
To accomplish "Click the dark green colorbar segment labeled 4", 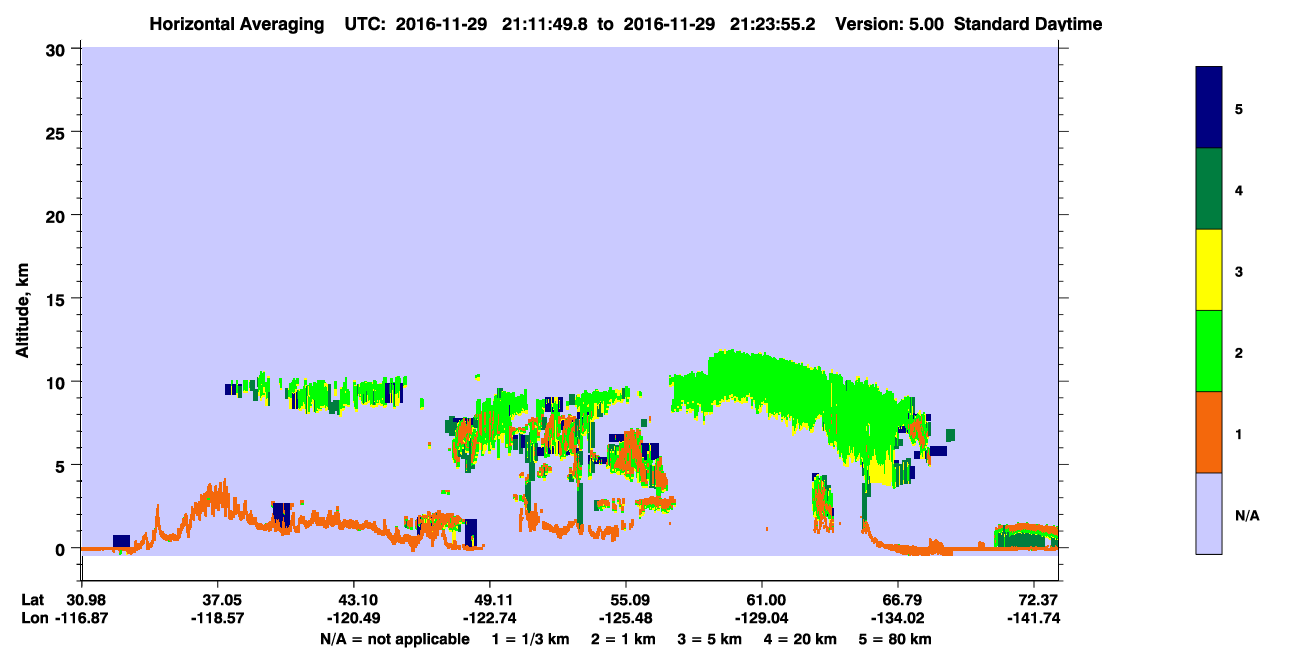I will click(1209, 189).
